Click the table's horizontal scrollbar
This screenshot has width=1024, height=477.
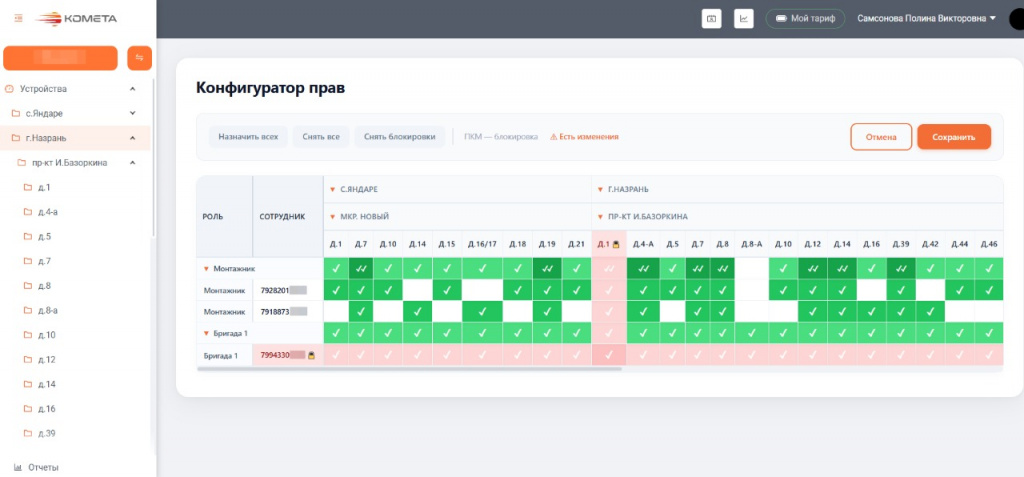click(x=409, y=369)
